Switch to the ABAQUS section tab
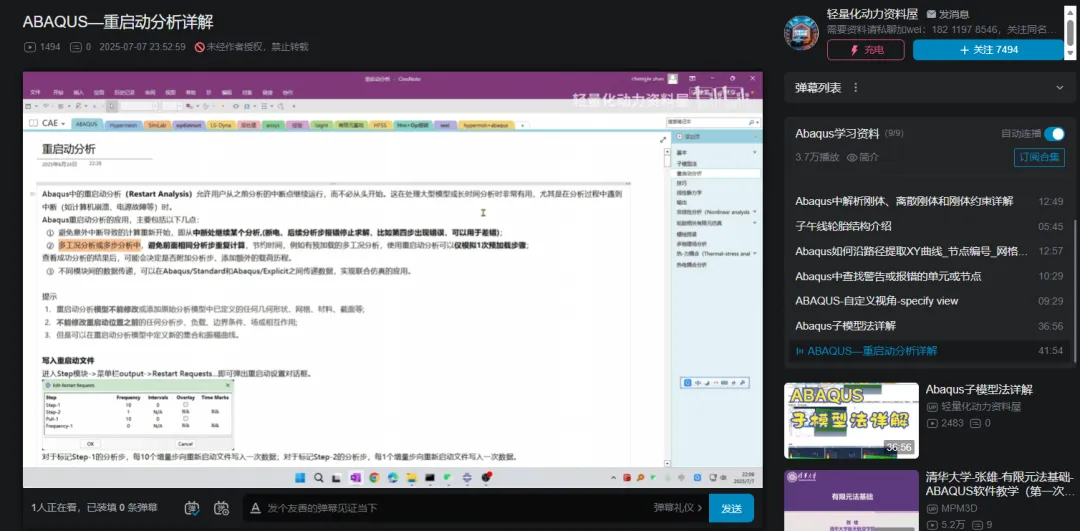1080x531 pixels. tap(87, 125)
